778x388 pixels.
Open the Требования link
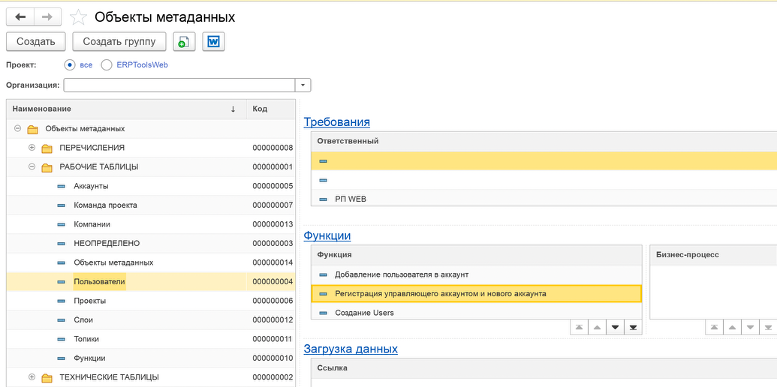coord(337,122)
